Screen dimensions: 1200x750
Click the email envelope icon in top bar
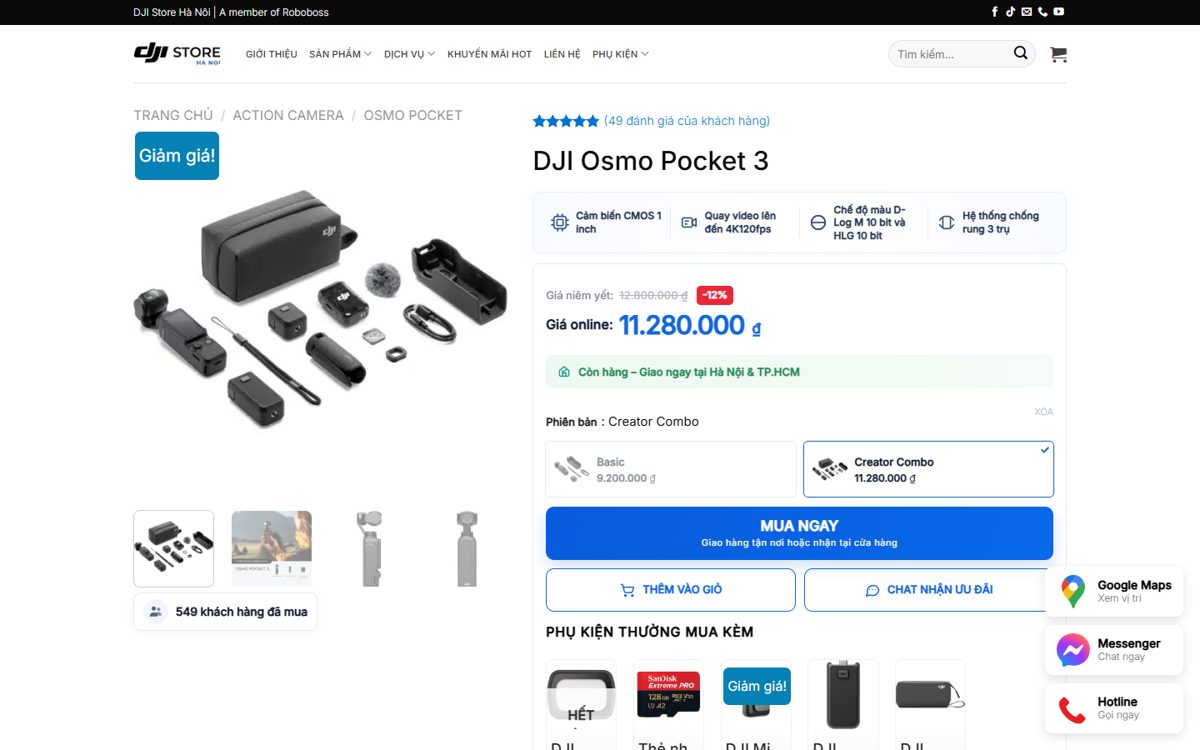pyautogui.click(x=1026, y=12)
